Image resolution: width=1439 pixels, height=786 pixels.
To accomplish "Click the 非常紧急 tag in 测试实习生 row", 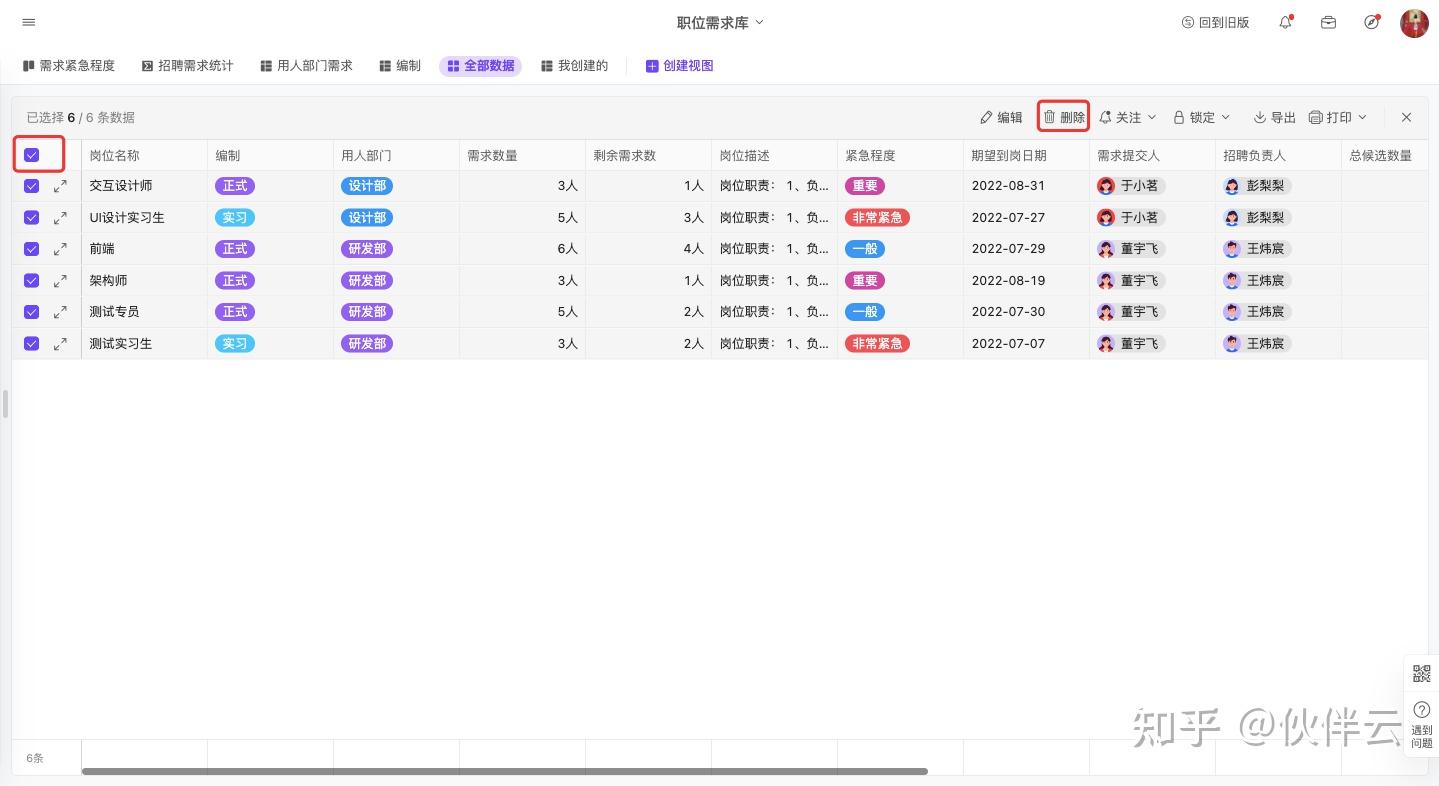I will pyautogui.click(x=877, y=343).
